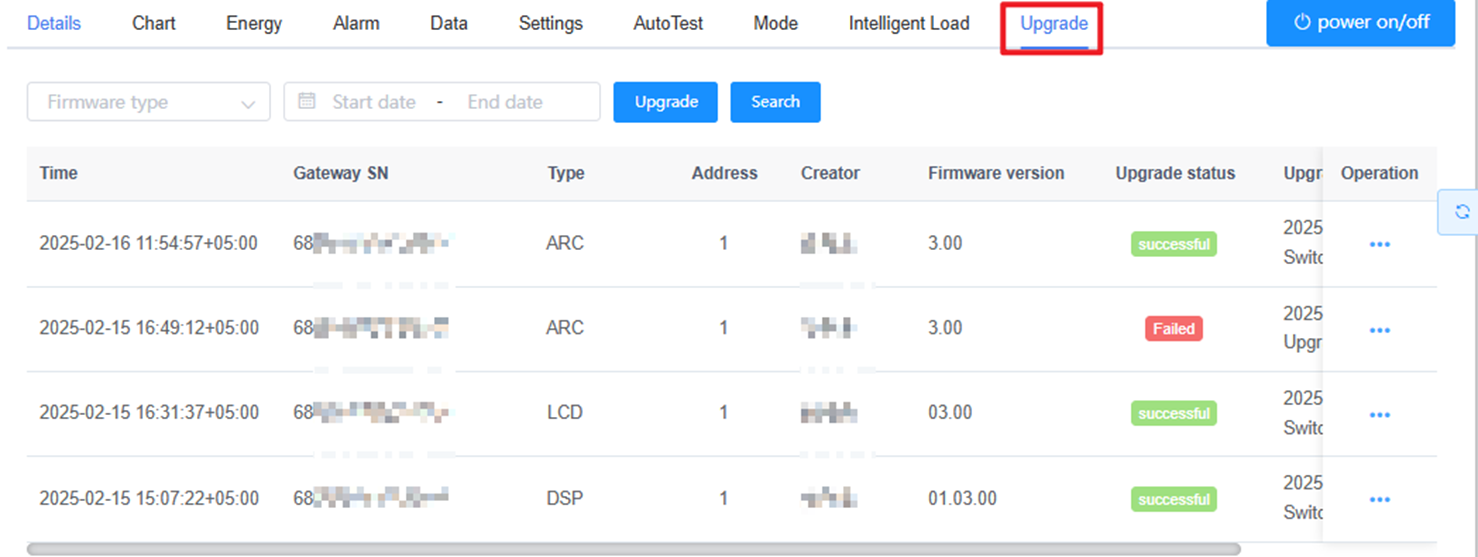Go to the Alarm tab

(356, 23)
